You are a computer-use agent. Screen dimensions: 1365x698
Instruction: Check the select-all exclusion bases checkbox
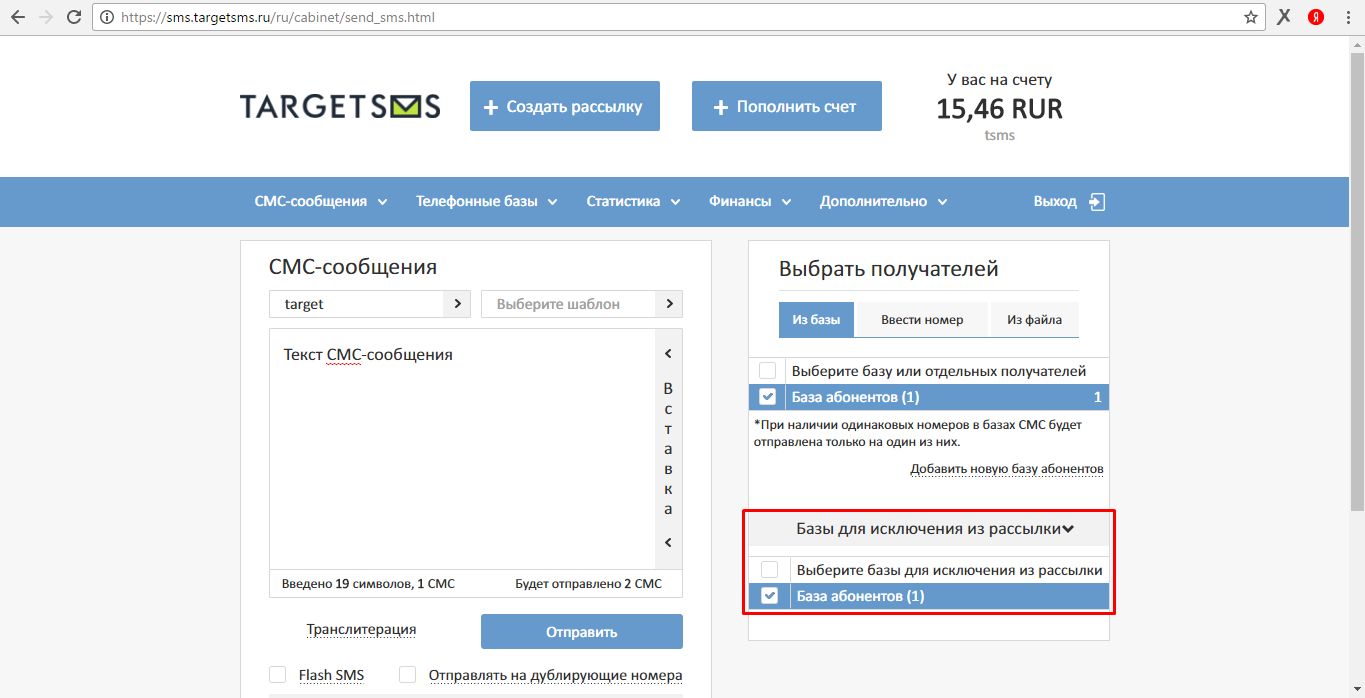pyautogui.click(x=769, y=570)
